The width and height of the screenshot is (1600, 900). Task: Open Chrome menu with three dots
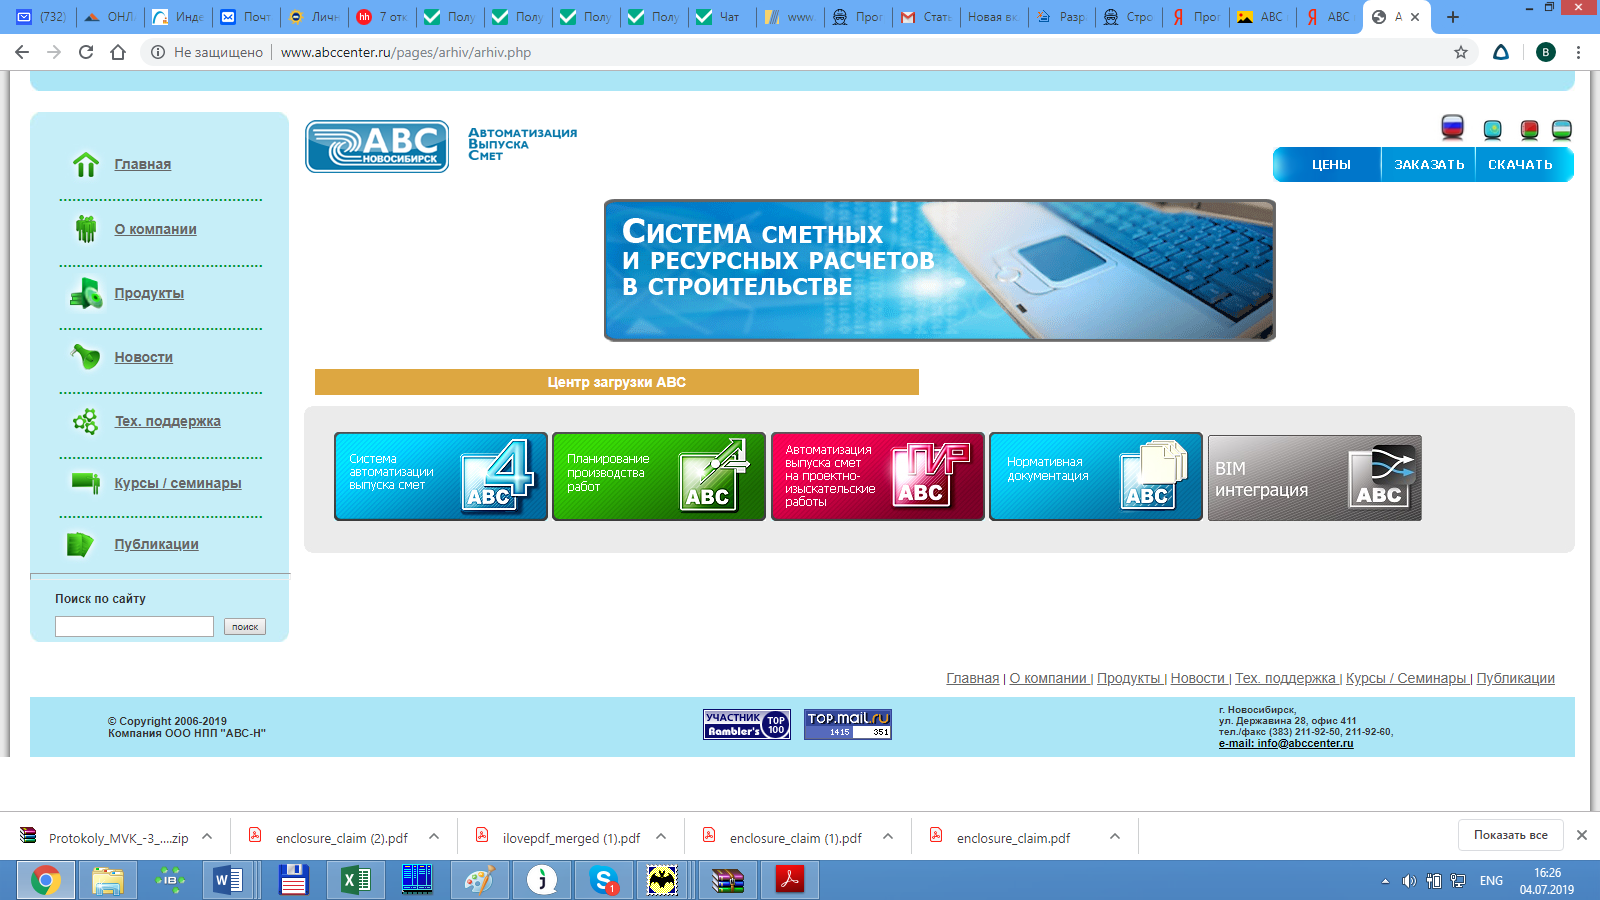(x=1578, y=52)
